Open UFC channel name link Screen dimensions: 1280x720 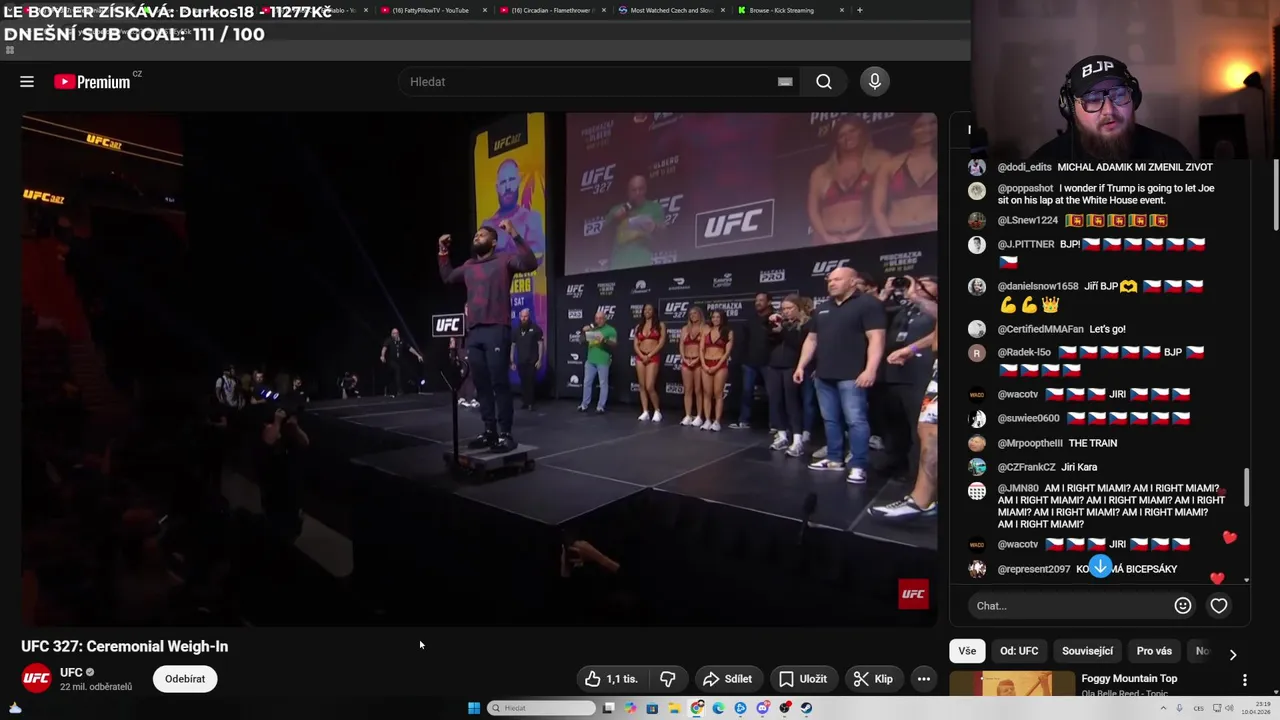pyautogui.click(x=71, y=673)
